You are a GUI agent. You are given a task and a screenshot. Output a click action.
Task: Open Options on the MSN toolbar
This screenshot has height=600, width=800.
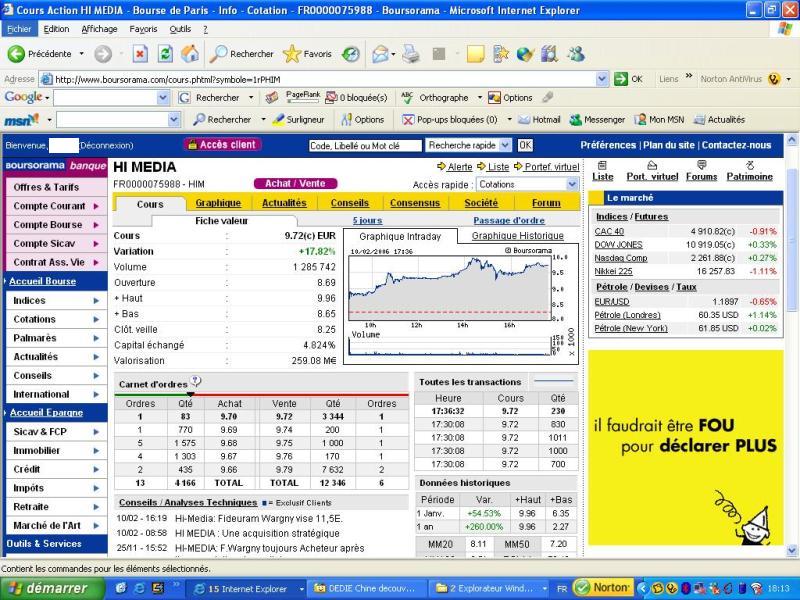coord(363,120)
